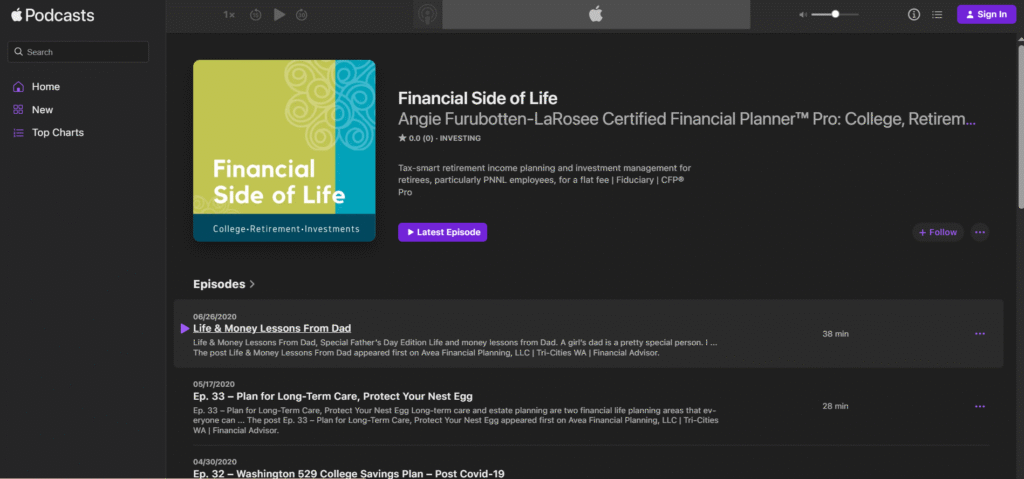Open New in the sidebar
The height and width of the screenshot is (479, 1024).
(x=42, y=110)
